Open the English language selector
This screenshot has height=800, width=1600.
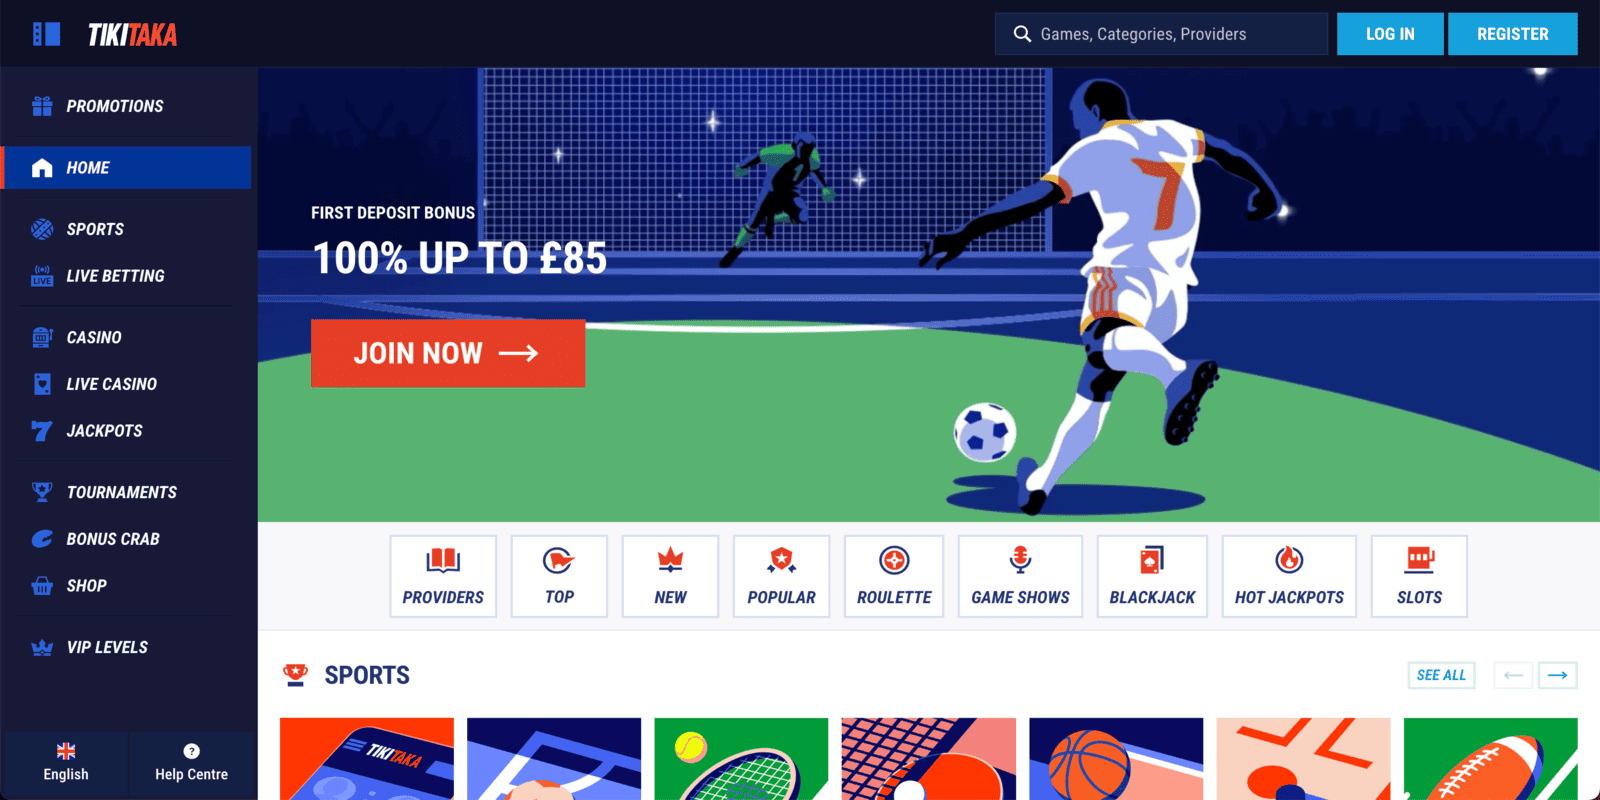tap(66, 763)
